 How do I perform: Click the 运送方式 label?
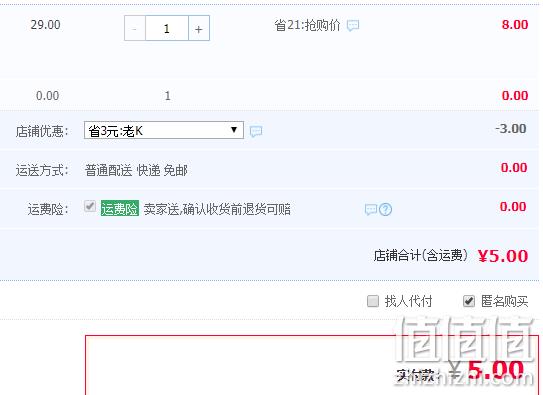pos(42,170)
